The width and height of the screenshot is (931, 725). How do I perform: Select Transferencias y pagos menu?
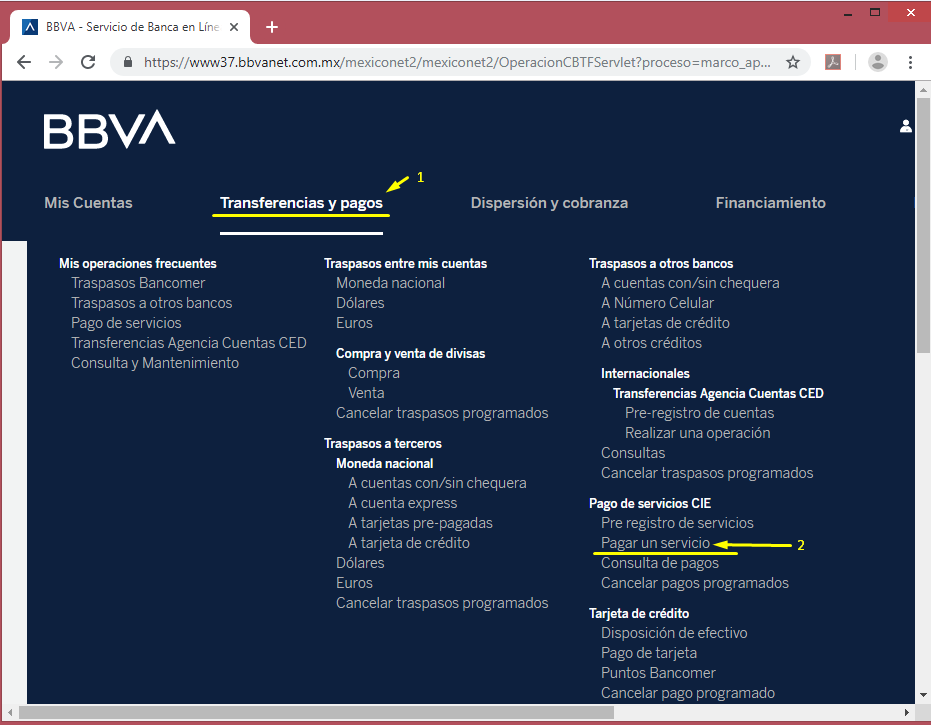[x=301, y=203]
